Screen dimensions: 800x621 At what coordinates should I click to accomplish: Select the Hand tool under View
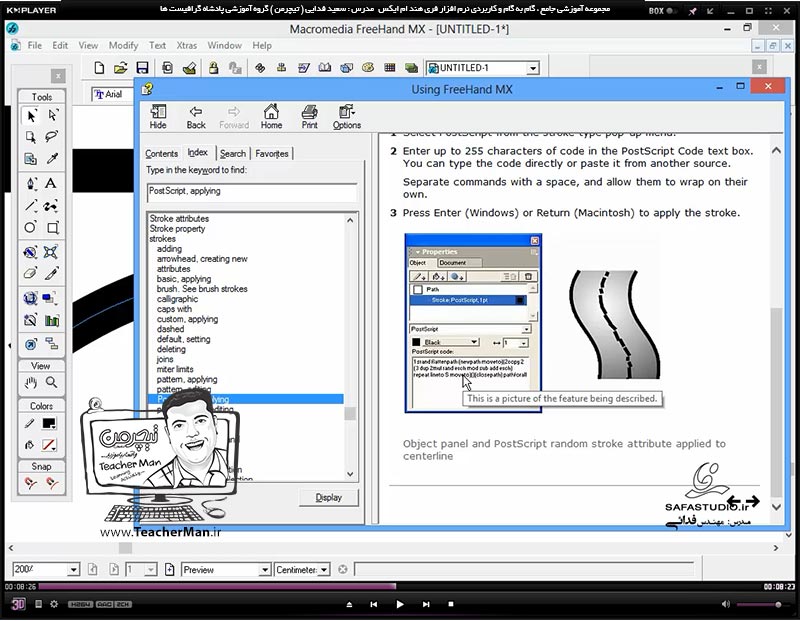pyautogui.click(x=31, y=383)
